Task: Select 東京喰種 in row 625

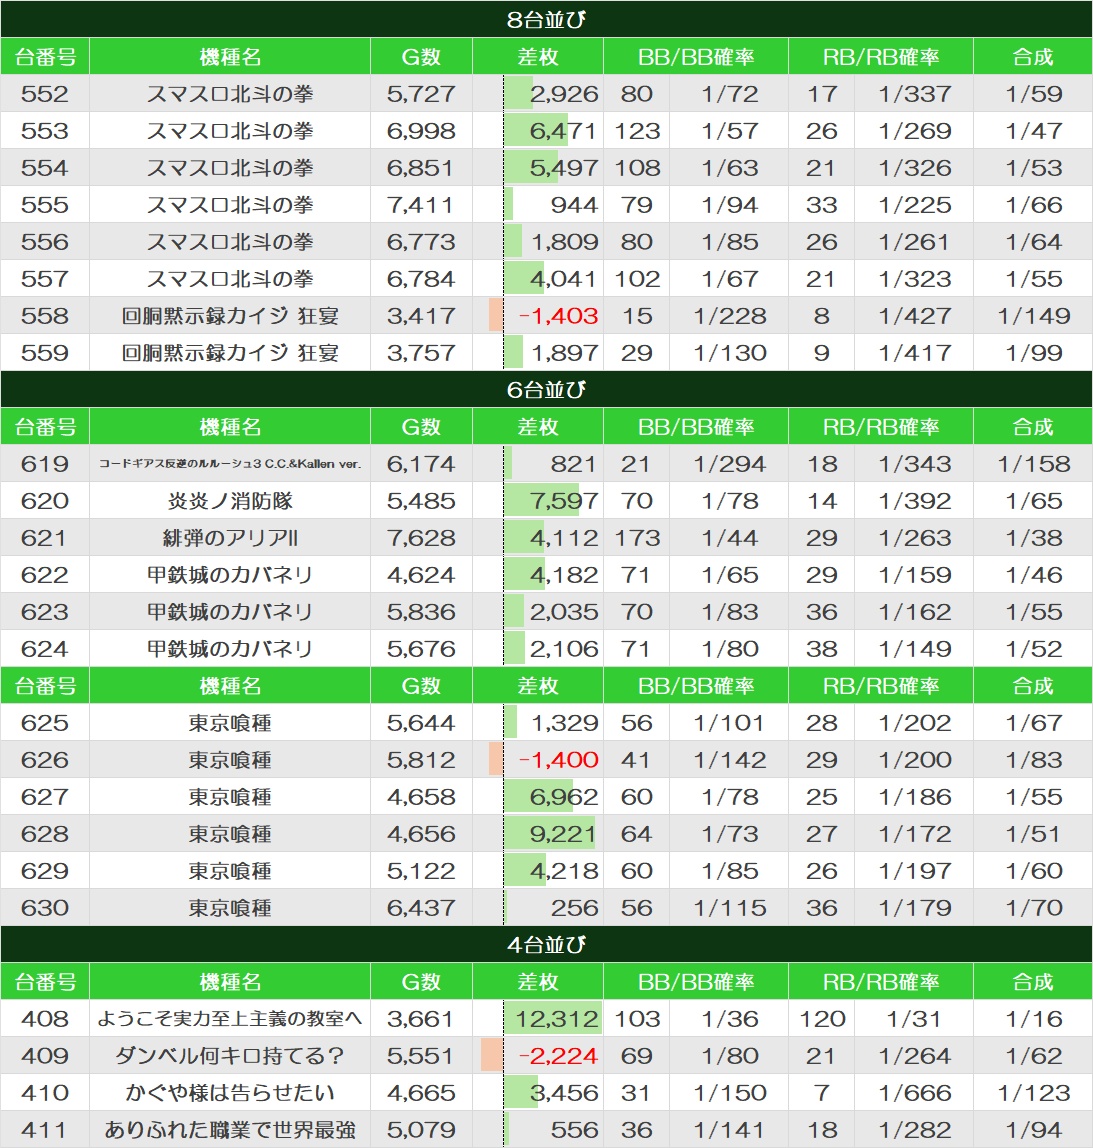Action: (230, 723)
